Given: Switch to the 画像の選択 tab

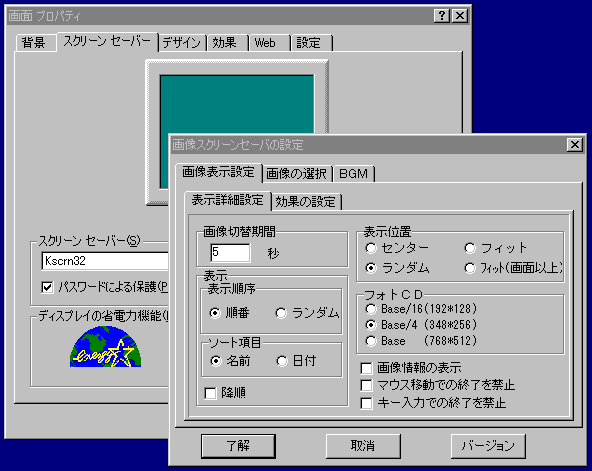Looking at the screenshot, I should (x=296, y=173).
